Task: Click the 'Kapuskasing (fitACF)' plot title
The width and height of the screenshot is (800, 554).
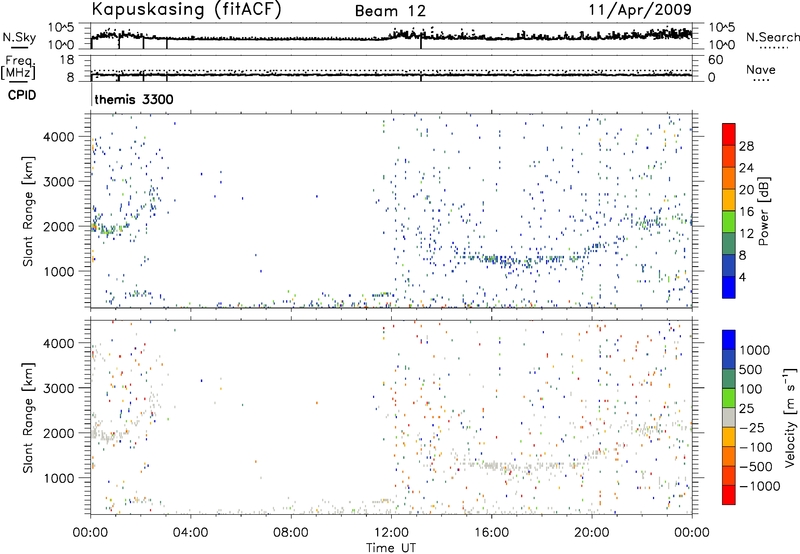Action: pyautogui.click(x=186, y=9)
